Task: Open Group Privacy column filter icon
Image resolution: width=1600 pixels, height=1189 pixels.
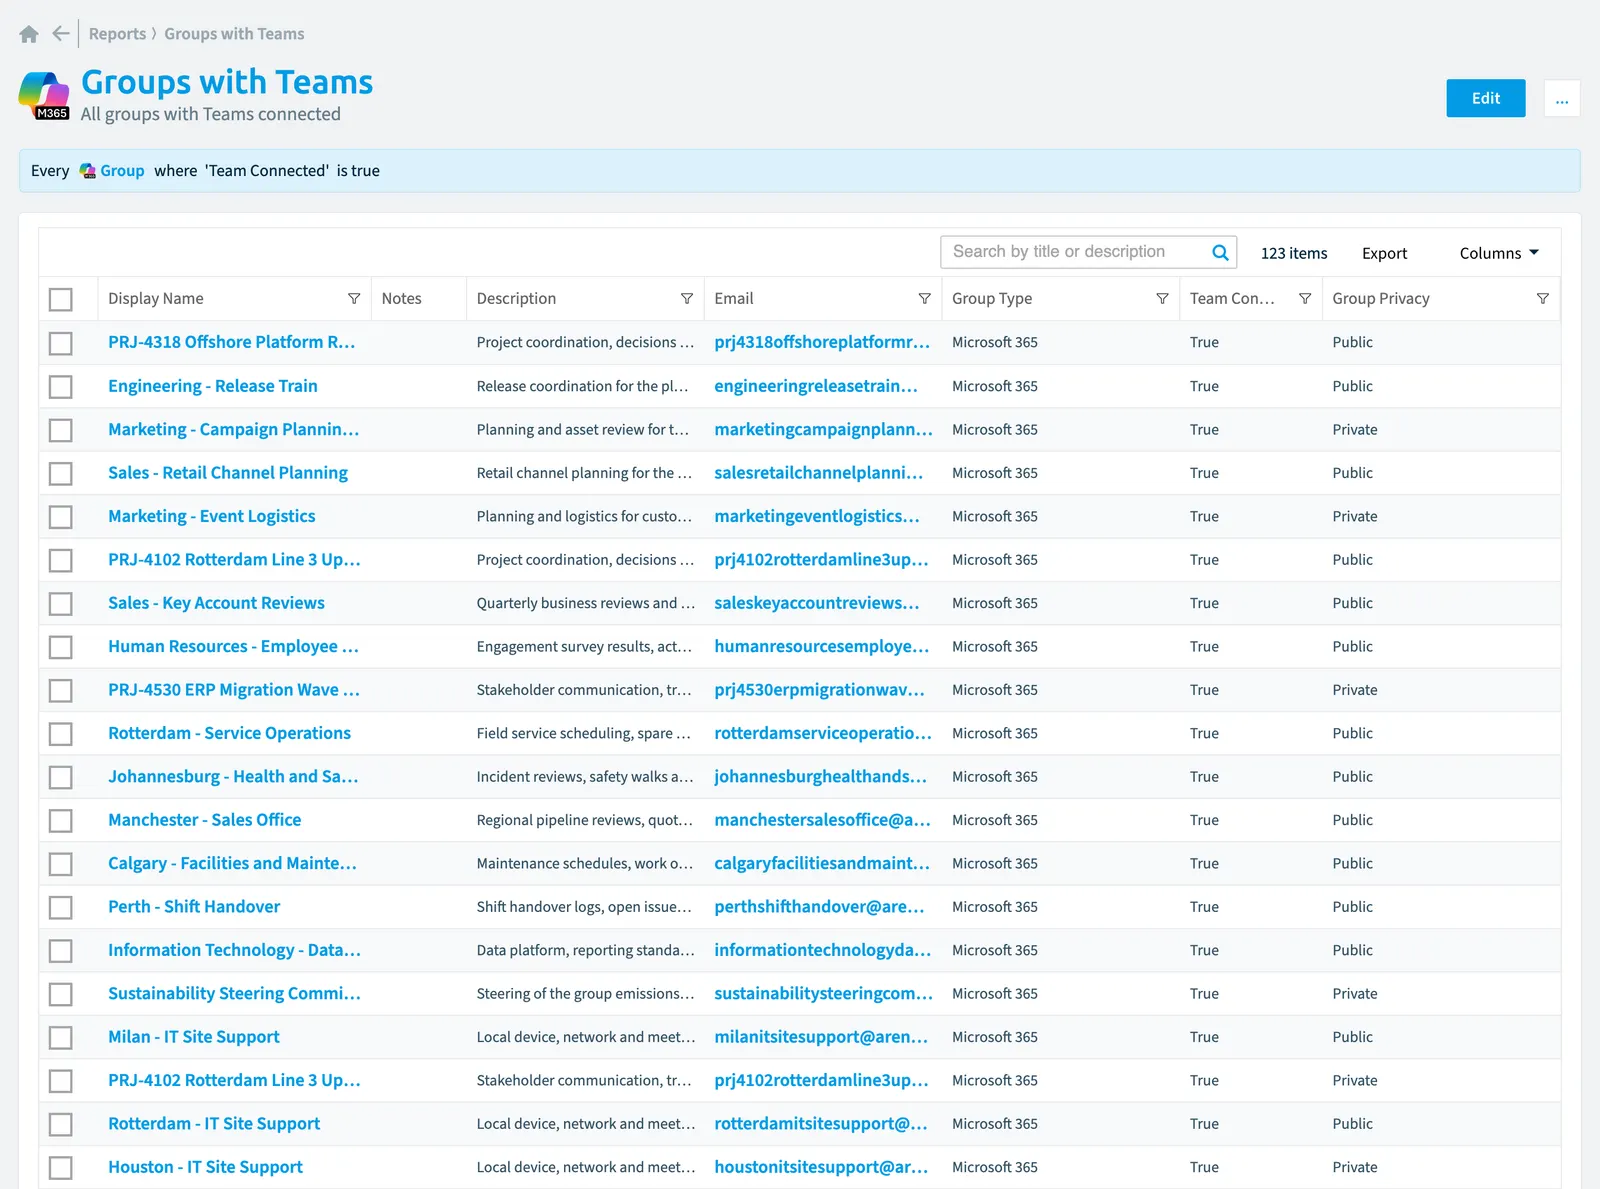Action: pyautogui.click(x=1543, y=299)
